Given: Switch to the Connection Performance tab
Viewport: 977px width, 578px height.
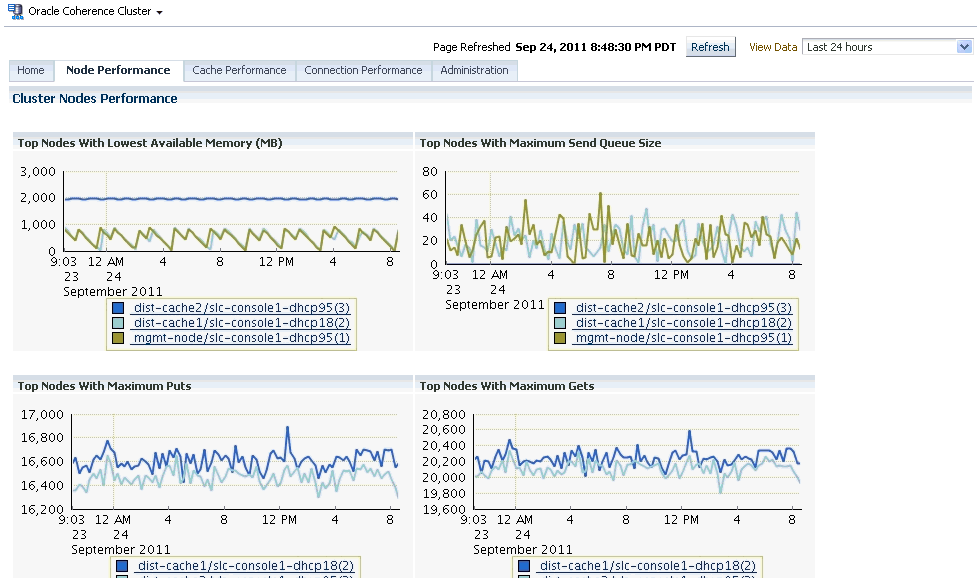Looking at the screenshot, I should (x=363, y=70).
